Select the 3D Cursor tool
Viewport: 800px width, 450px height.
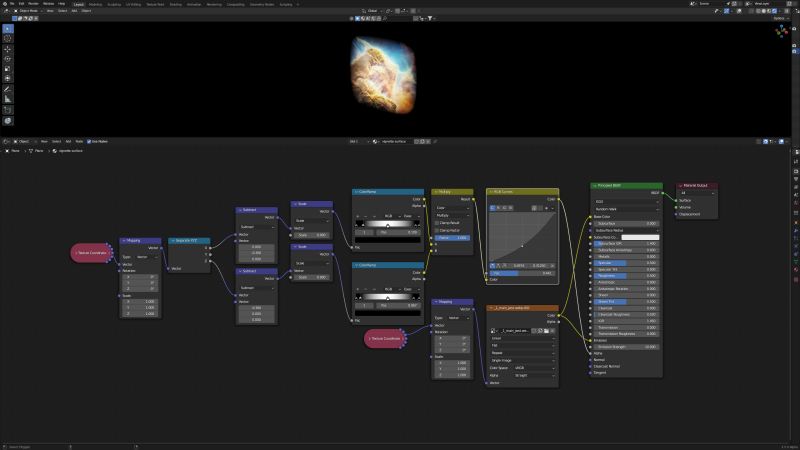(x=8, y=38)
